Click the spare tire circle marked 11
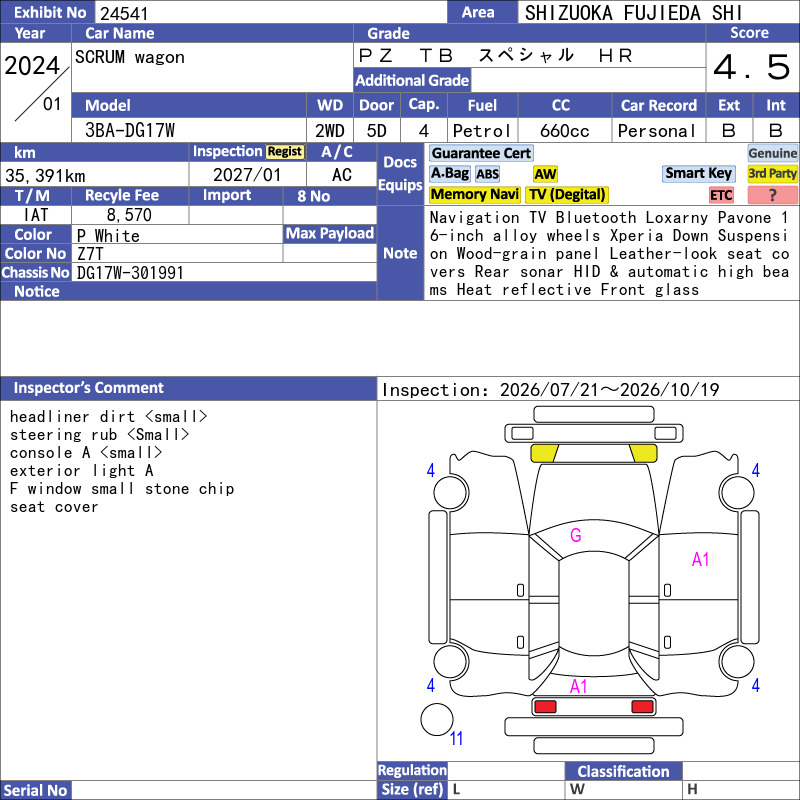Viewport: 800px width, 800px height. click(x=437, y=719)
